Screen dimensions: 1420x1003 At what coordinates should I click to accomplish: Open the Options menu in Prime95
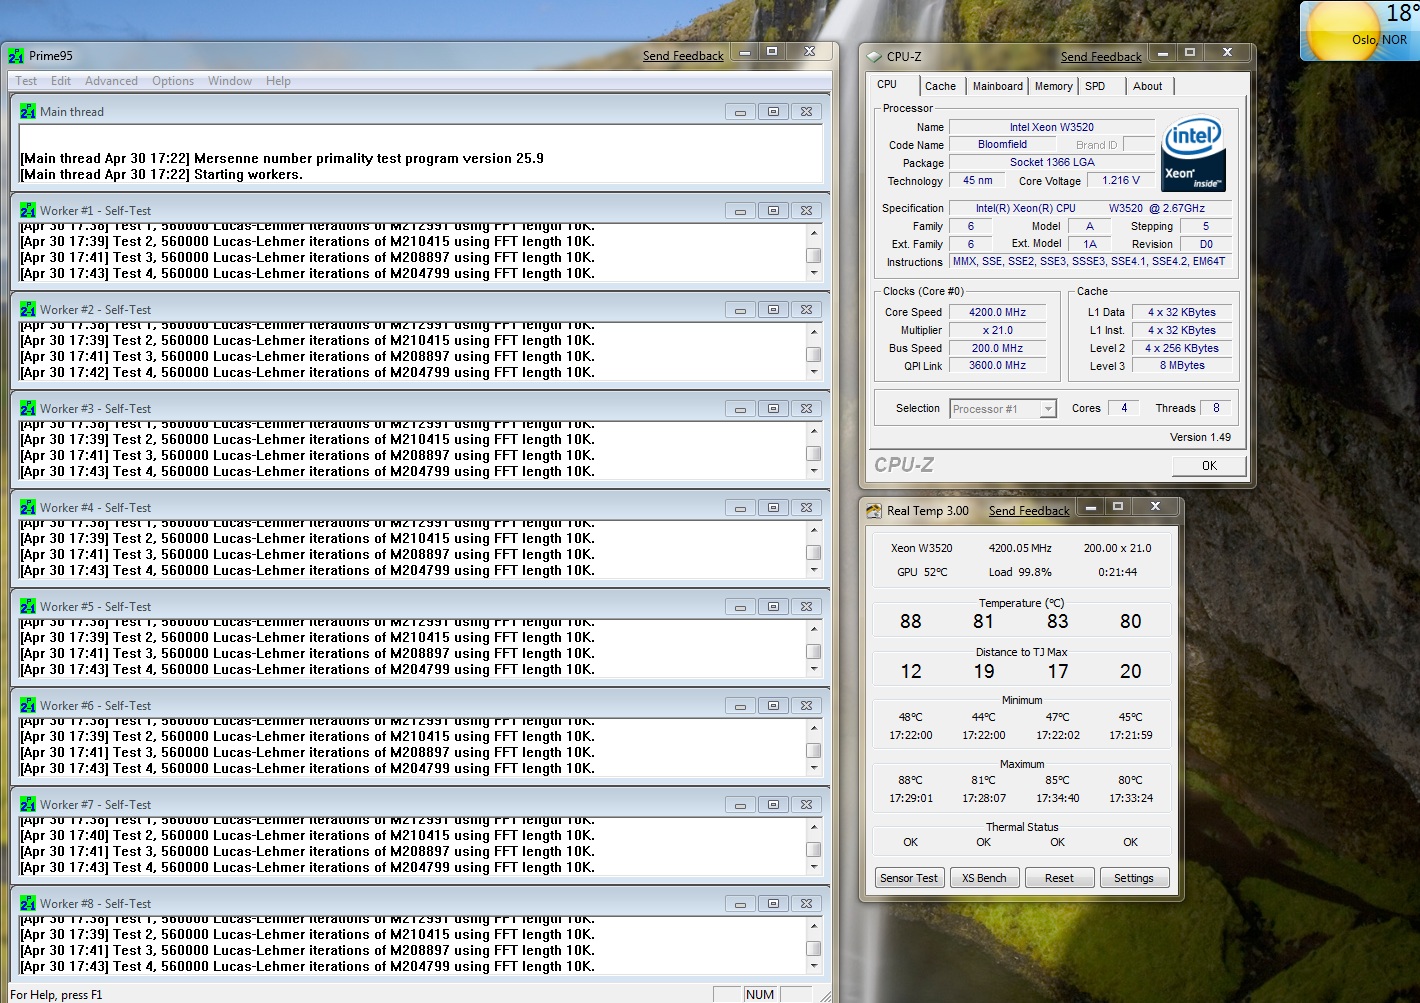(173, 81)
